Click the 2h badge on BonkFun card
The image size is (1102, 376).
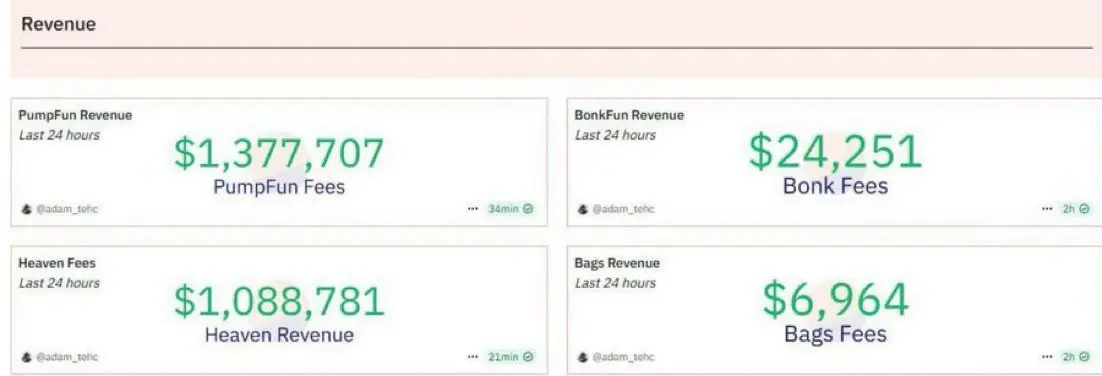[1076, 209]
